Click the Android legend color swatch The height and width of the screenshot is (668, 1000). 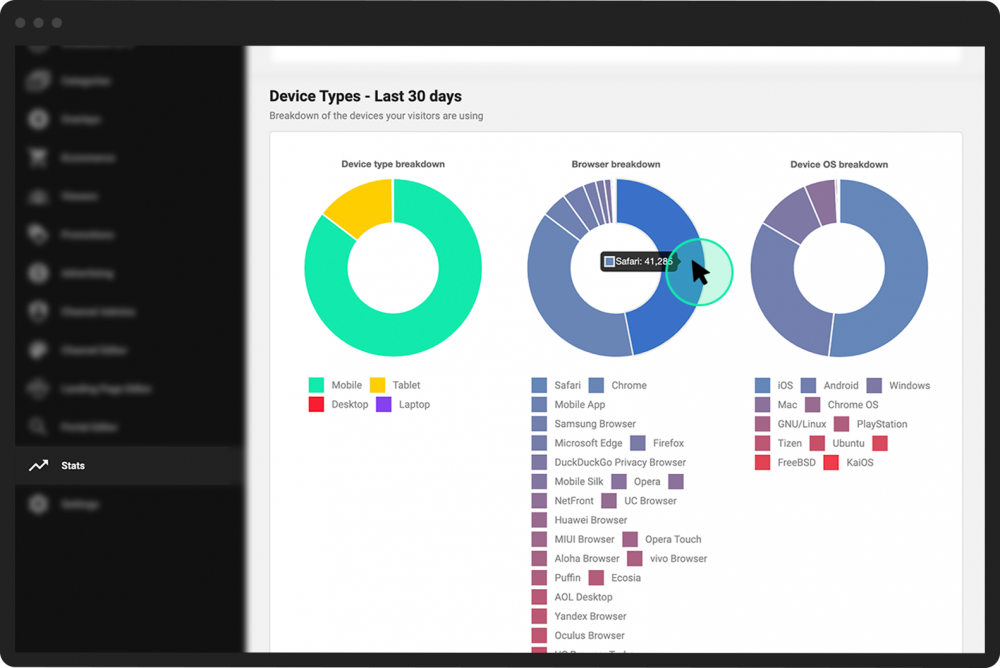click(x=809, y=385)
